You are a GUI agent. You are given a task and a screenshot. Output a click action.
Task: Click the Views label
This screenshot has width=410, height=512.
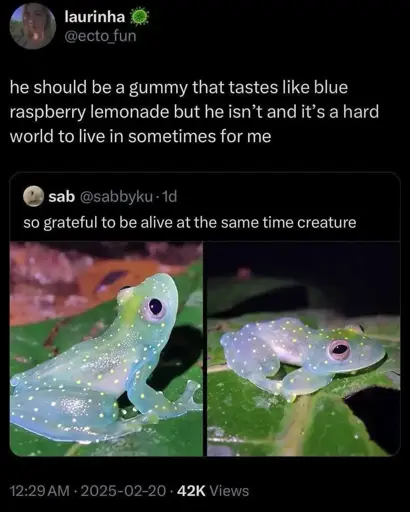230,491
